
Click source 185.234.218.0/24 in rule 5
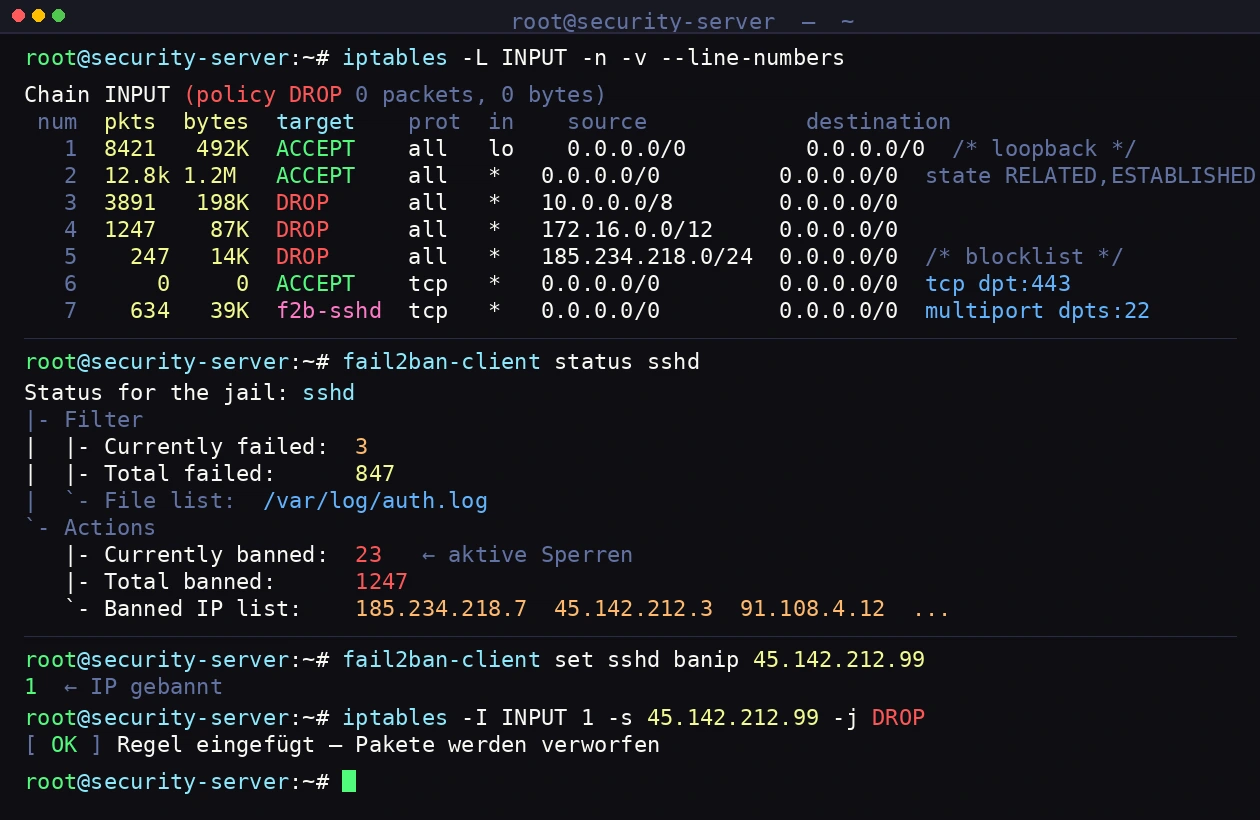pos(647,257)
